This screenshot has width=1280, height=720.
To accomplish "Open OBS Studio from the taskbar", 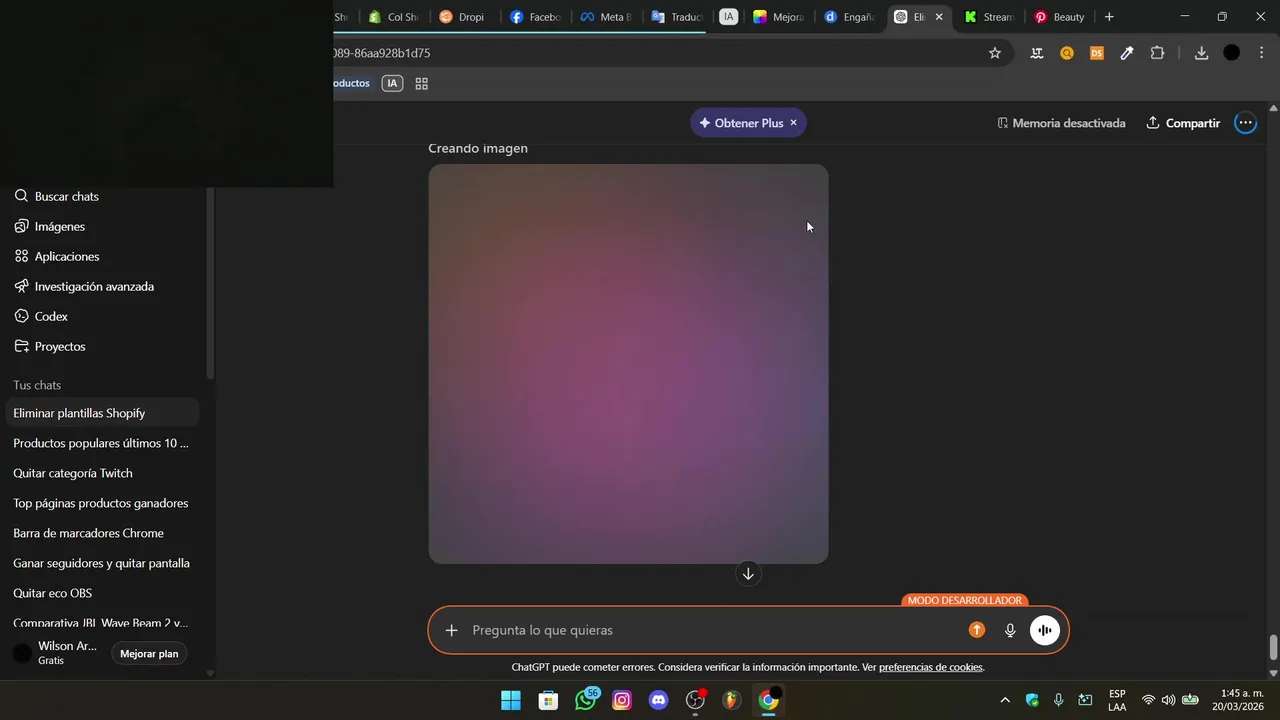I will click(x=695, y=700).
